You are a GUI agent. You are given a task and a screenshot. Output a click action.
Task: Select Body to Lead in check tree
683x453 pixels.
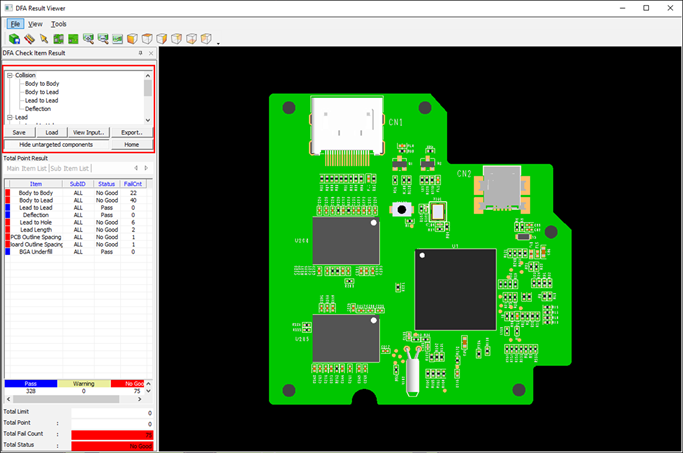coord(44,92)
